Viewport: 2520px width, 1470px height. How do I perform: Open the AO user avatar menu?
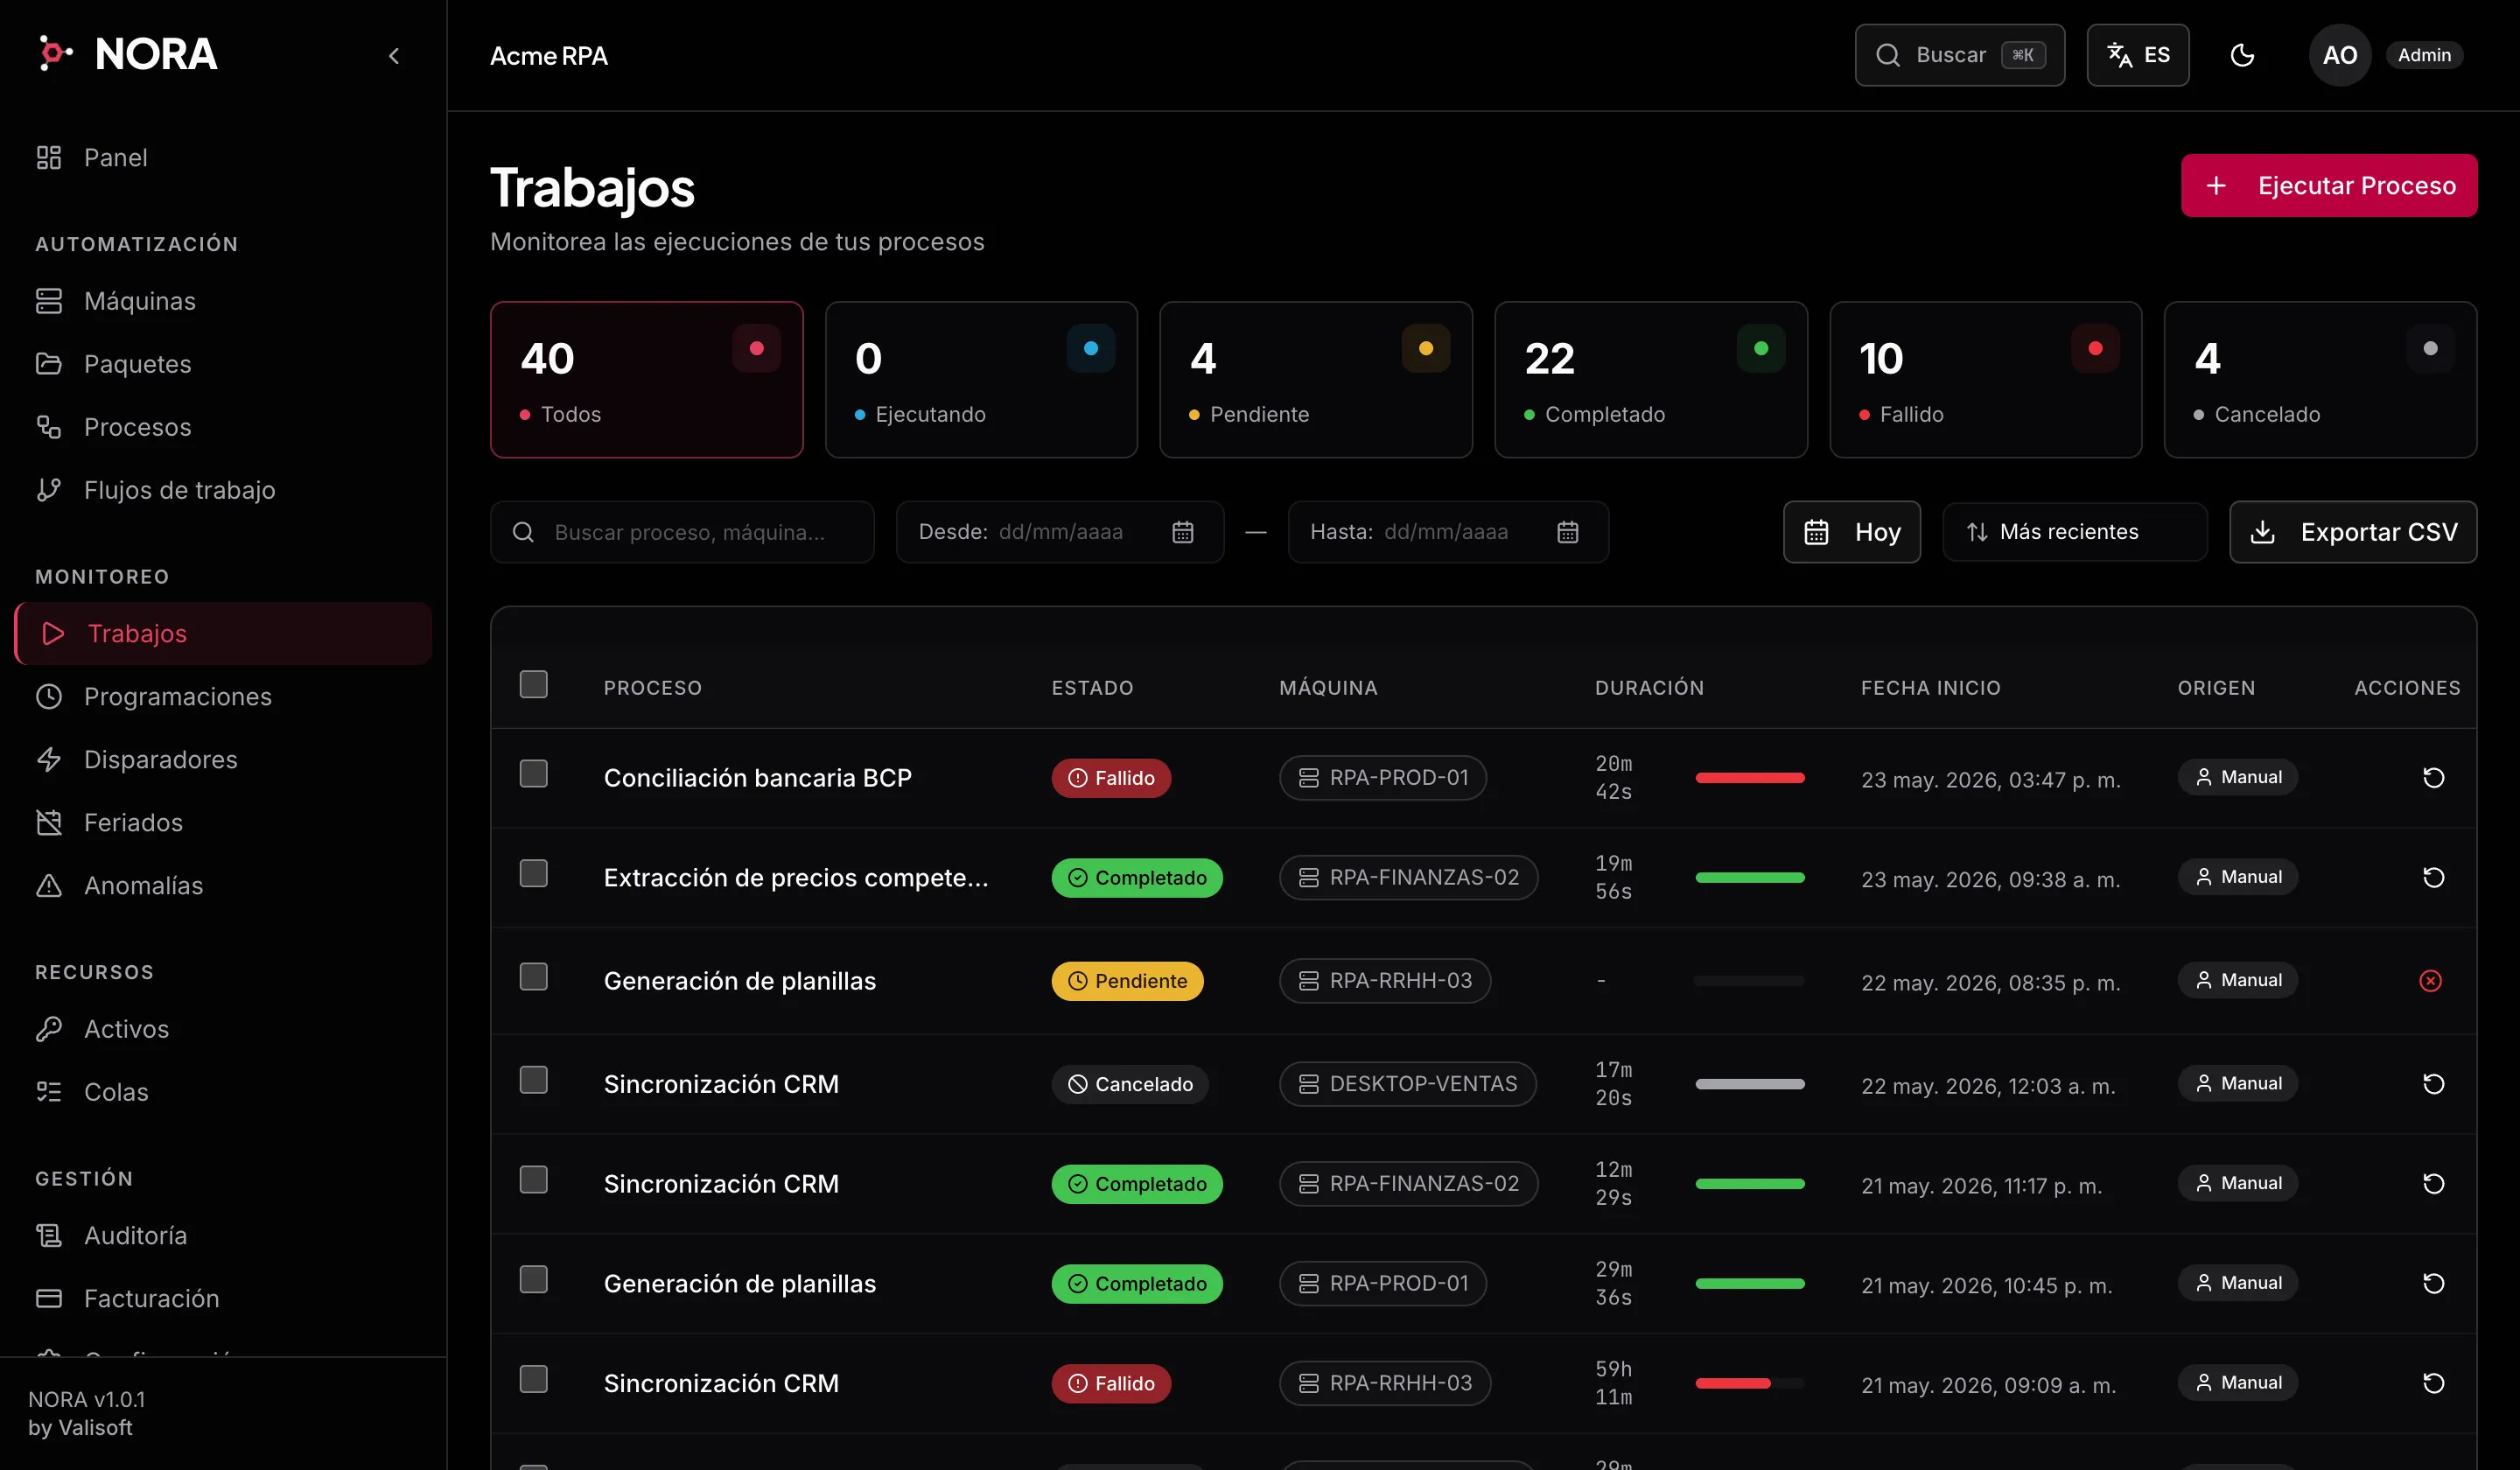pyautogui.click(x=2339, y=55)
